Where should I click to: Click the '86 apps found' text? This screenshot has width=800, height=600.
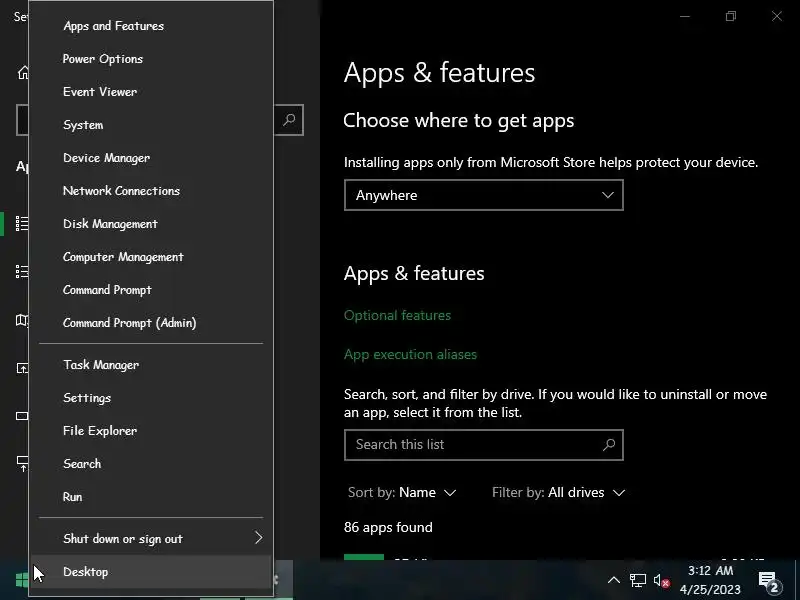388,527
